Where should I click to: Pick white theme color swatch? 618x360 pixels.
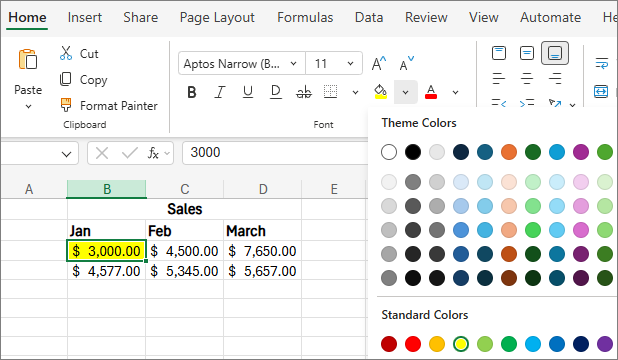pyautogui.click(x=389, y=152)
